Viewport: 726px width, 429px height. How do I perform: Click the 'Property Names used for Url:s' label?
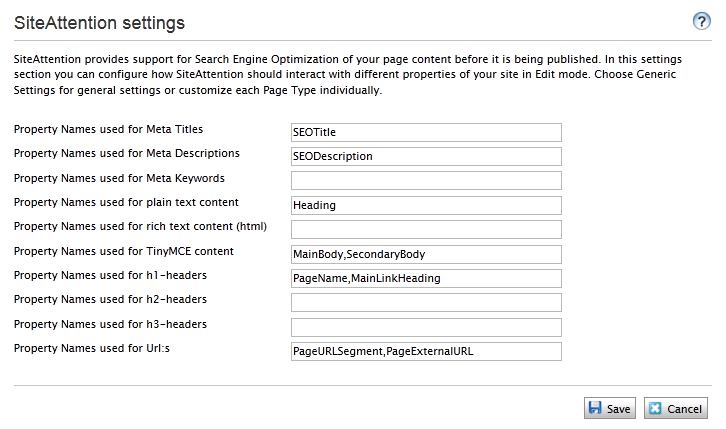(x=92, y=348)
